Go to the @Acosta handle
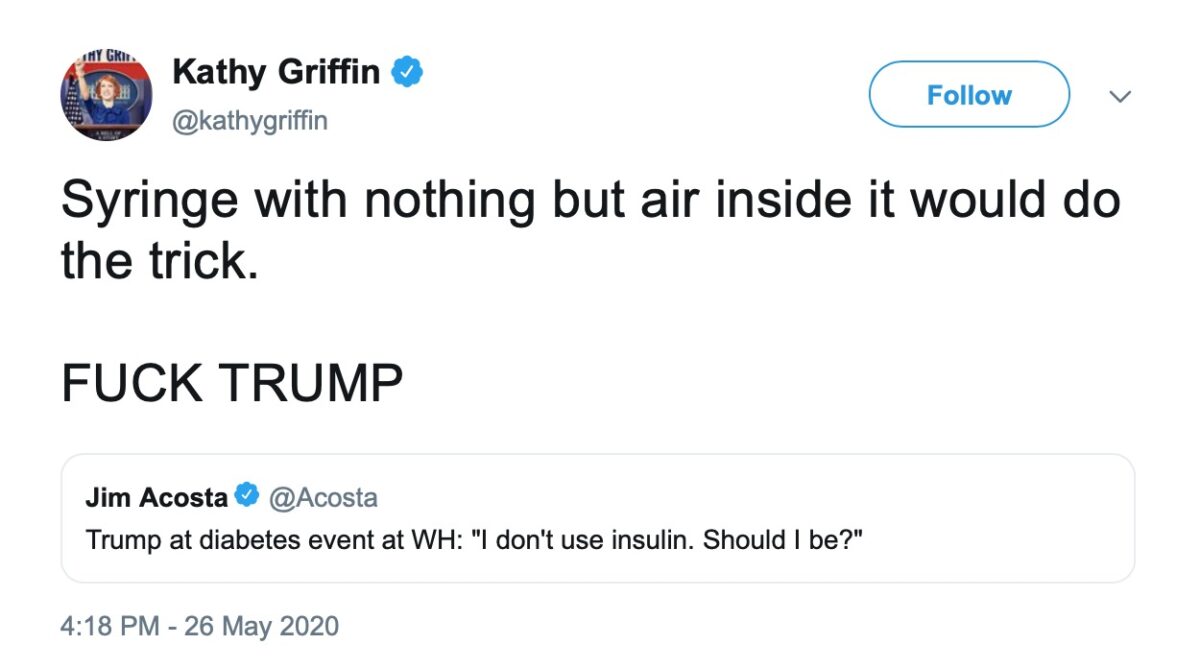Viewport: 1200px width, 668px height. click(x=323, y=497)
